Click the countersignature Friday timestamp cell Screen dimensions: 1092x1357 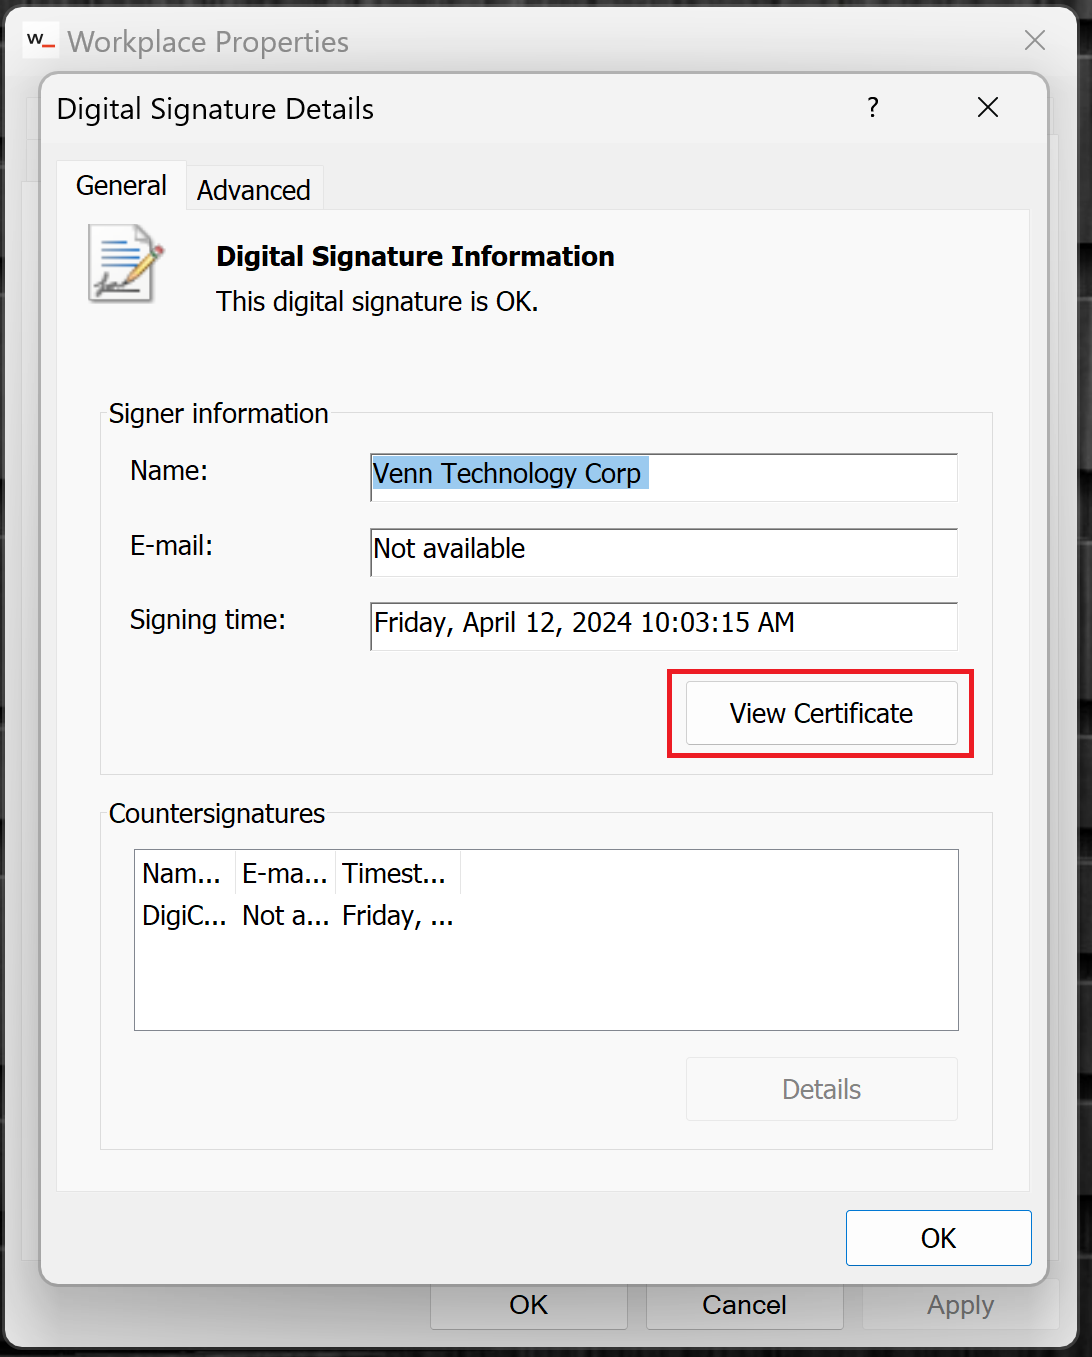398,916
